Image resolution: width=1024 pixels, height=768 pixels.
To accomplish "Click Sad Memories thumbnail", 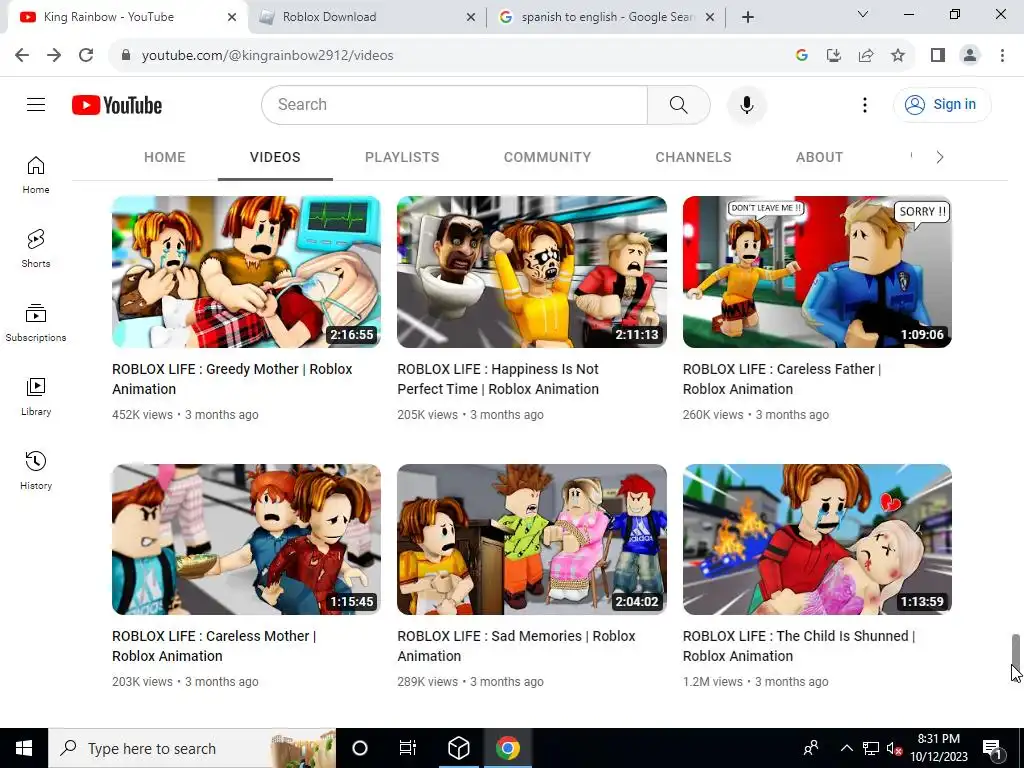I will click(x=532, y=539).
